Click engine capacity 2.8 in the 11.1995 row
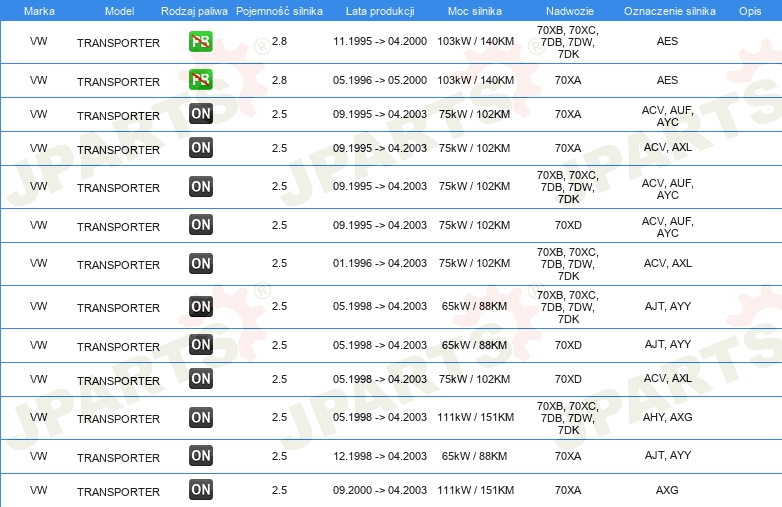782x507 pixels. (x=279, y=41)
